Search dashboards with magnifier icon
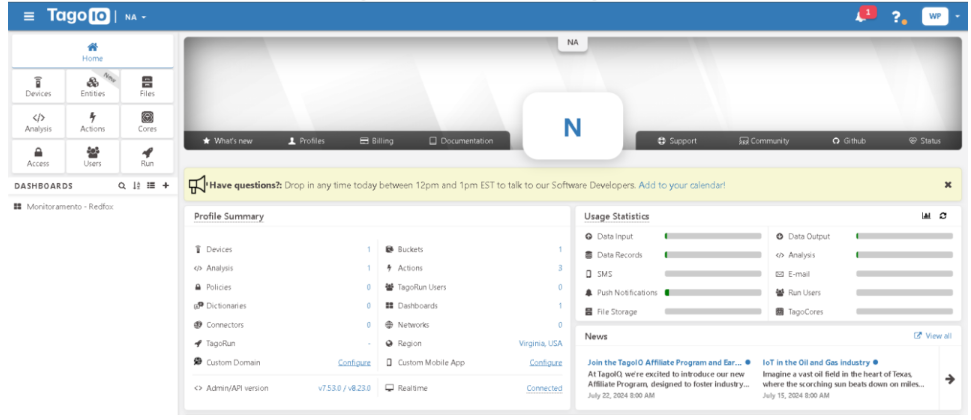Viewport: 971px width, 420px height. click(x=123, y=185)
